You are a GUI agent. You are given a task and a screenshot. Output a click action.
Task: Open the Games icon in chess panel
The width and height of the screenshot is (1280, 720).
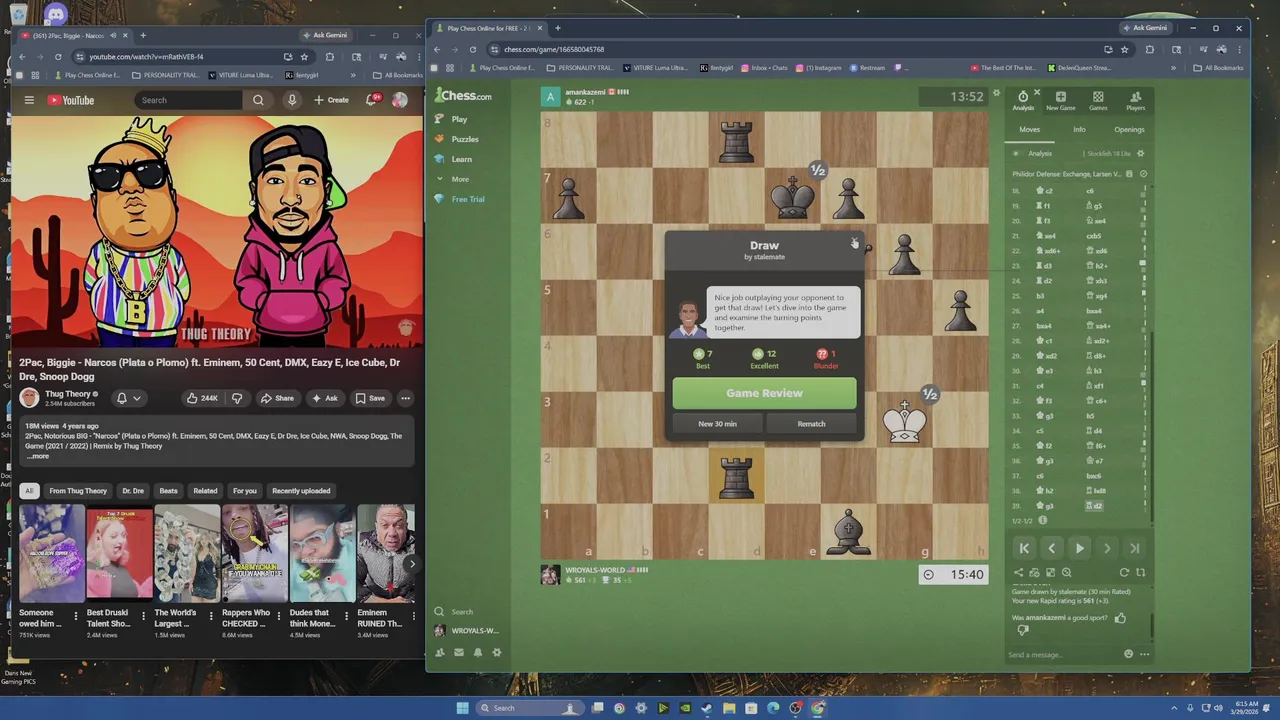pos(1098,101)
